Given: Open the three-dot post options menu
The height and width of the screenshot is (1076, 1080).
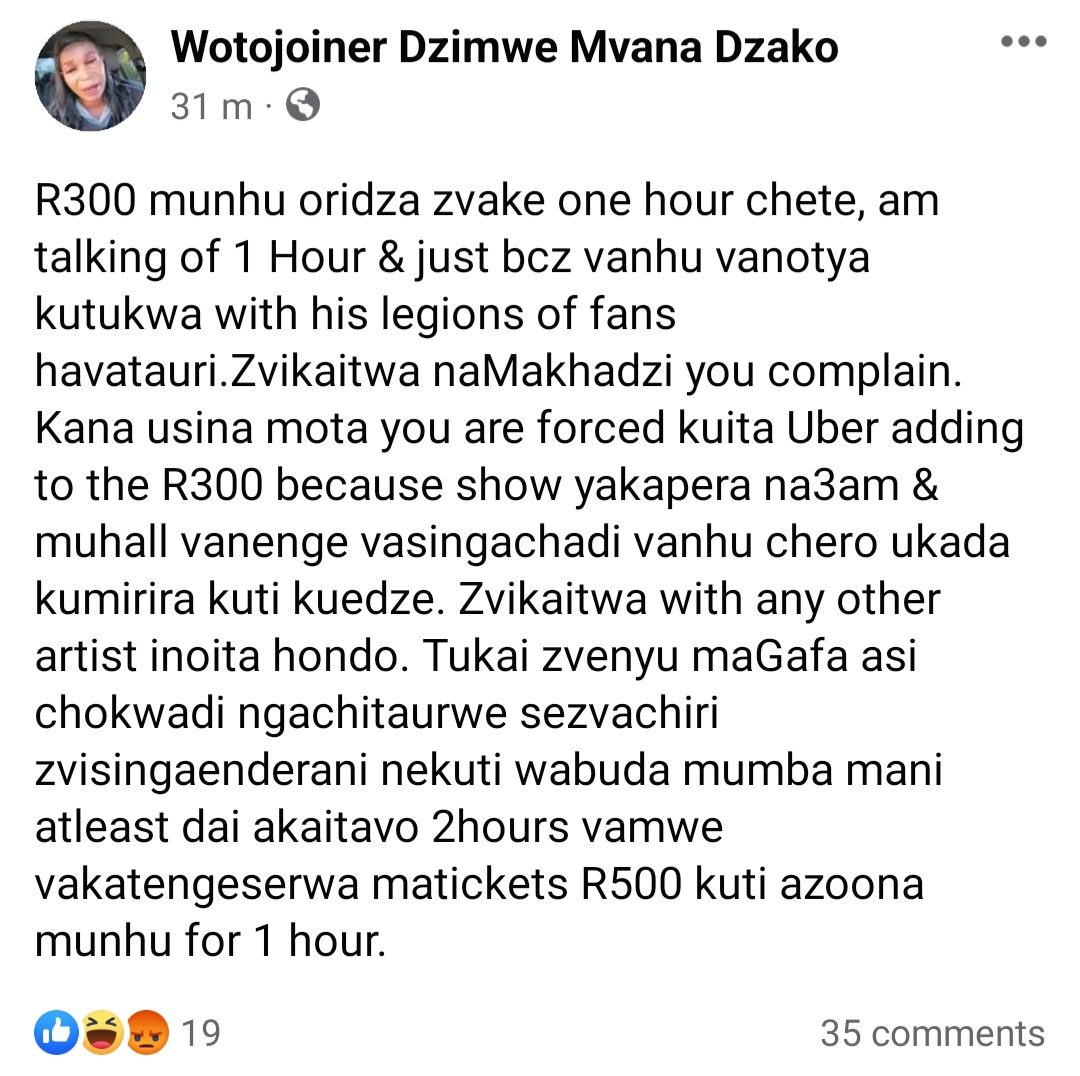Looking at the screenshot, I should [x=1024, y=42].
